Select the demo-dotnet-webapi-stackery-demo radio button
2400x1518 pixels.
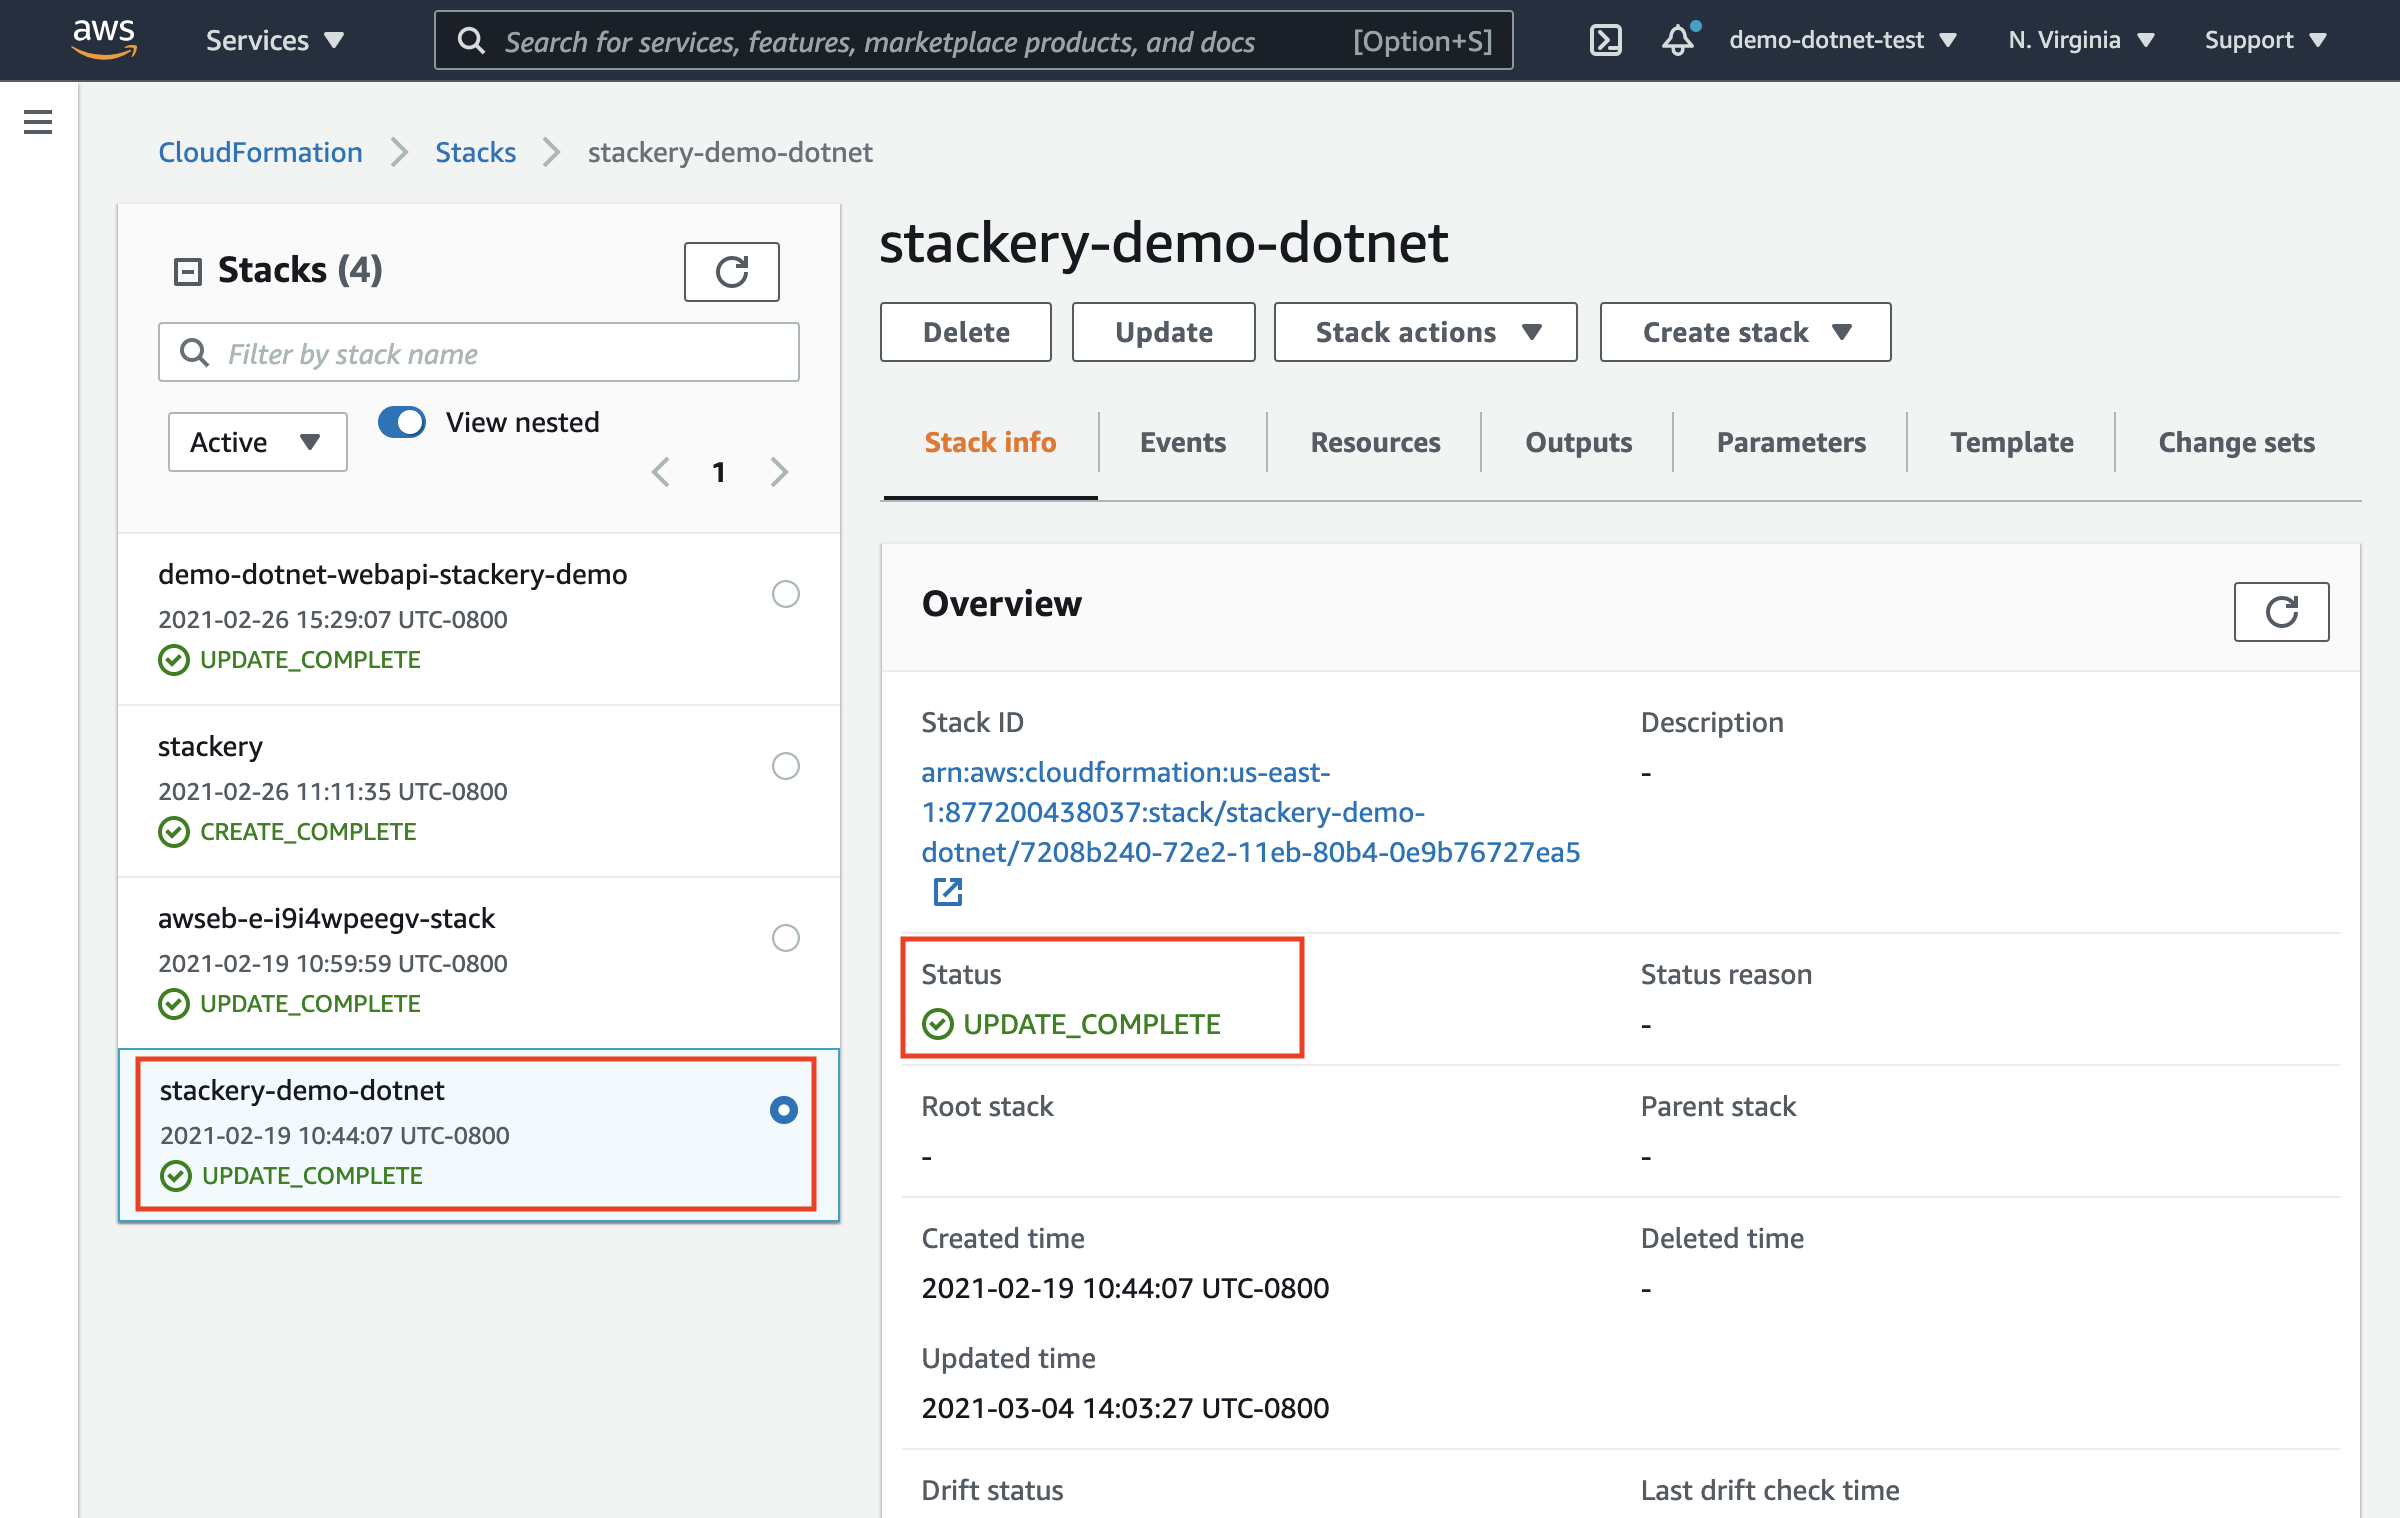786,594
